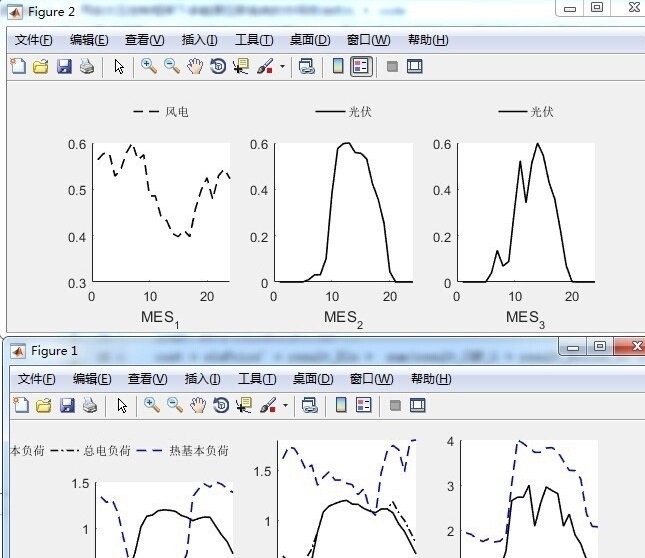Select Edit Plot arrow tool in Figure 2
Image resolution: width=645 pixels, height=558 pixels.
pos(119,66)
